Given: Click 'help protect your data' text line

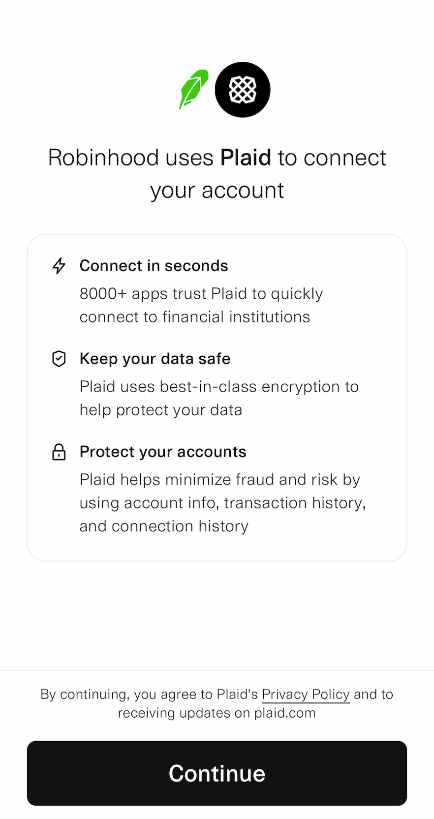Looking at the screenshot, I should [161, 410].
